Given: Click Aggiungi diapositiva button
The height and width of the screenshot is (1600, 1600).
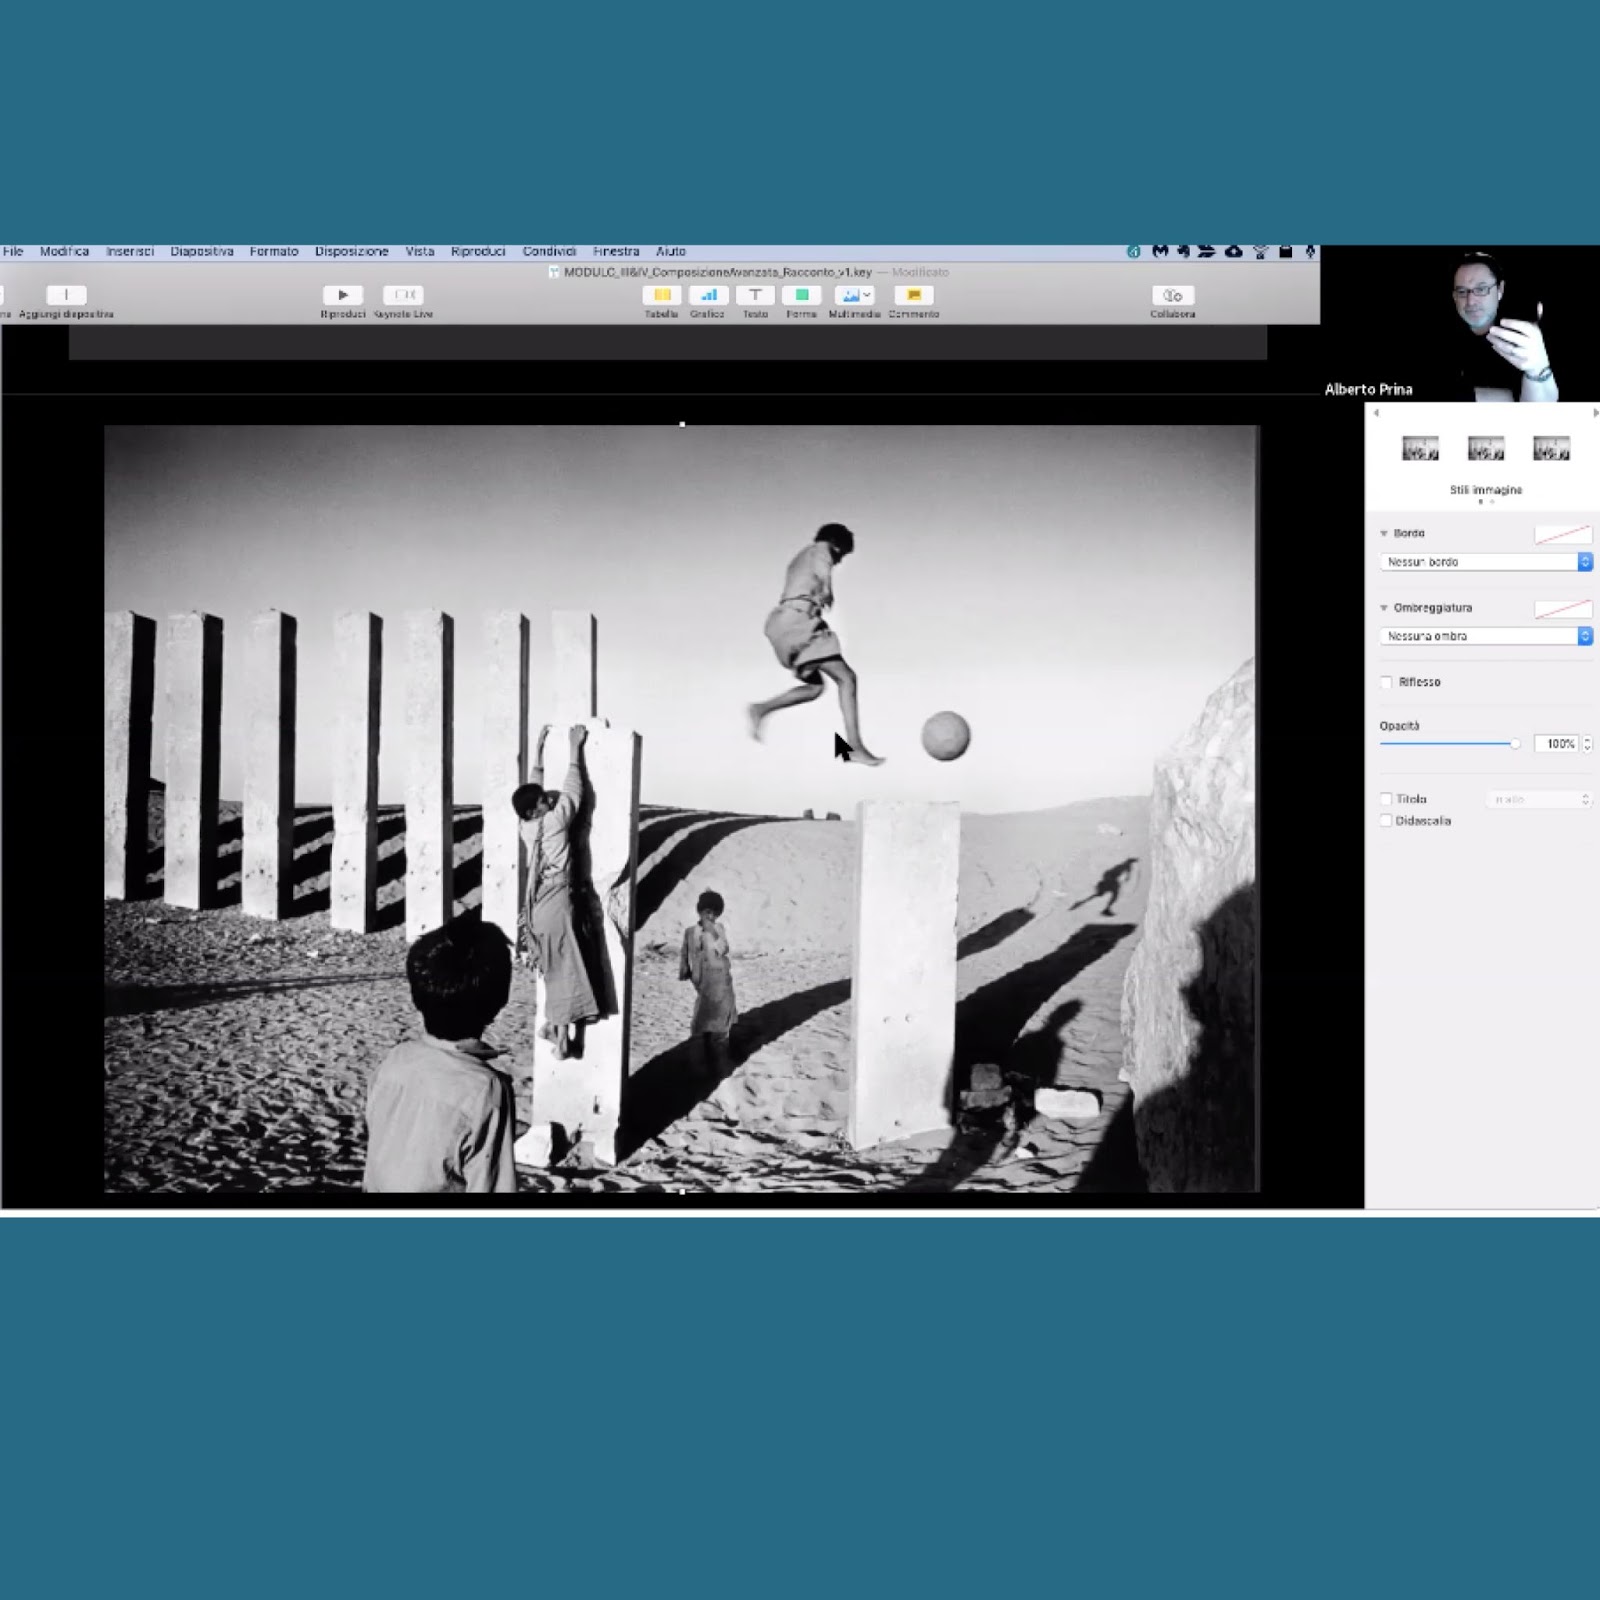Looking at the screenshot, I should coord(66,295).
